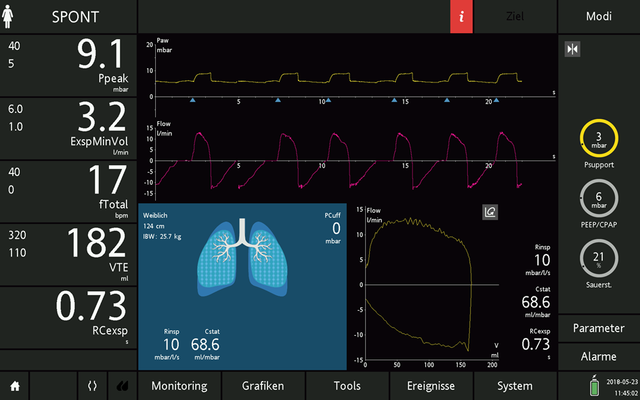Click the dynamic lung graphic
This screenshot has height=400, width=640.
242,258
